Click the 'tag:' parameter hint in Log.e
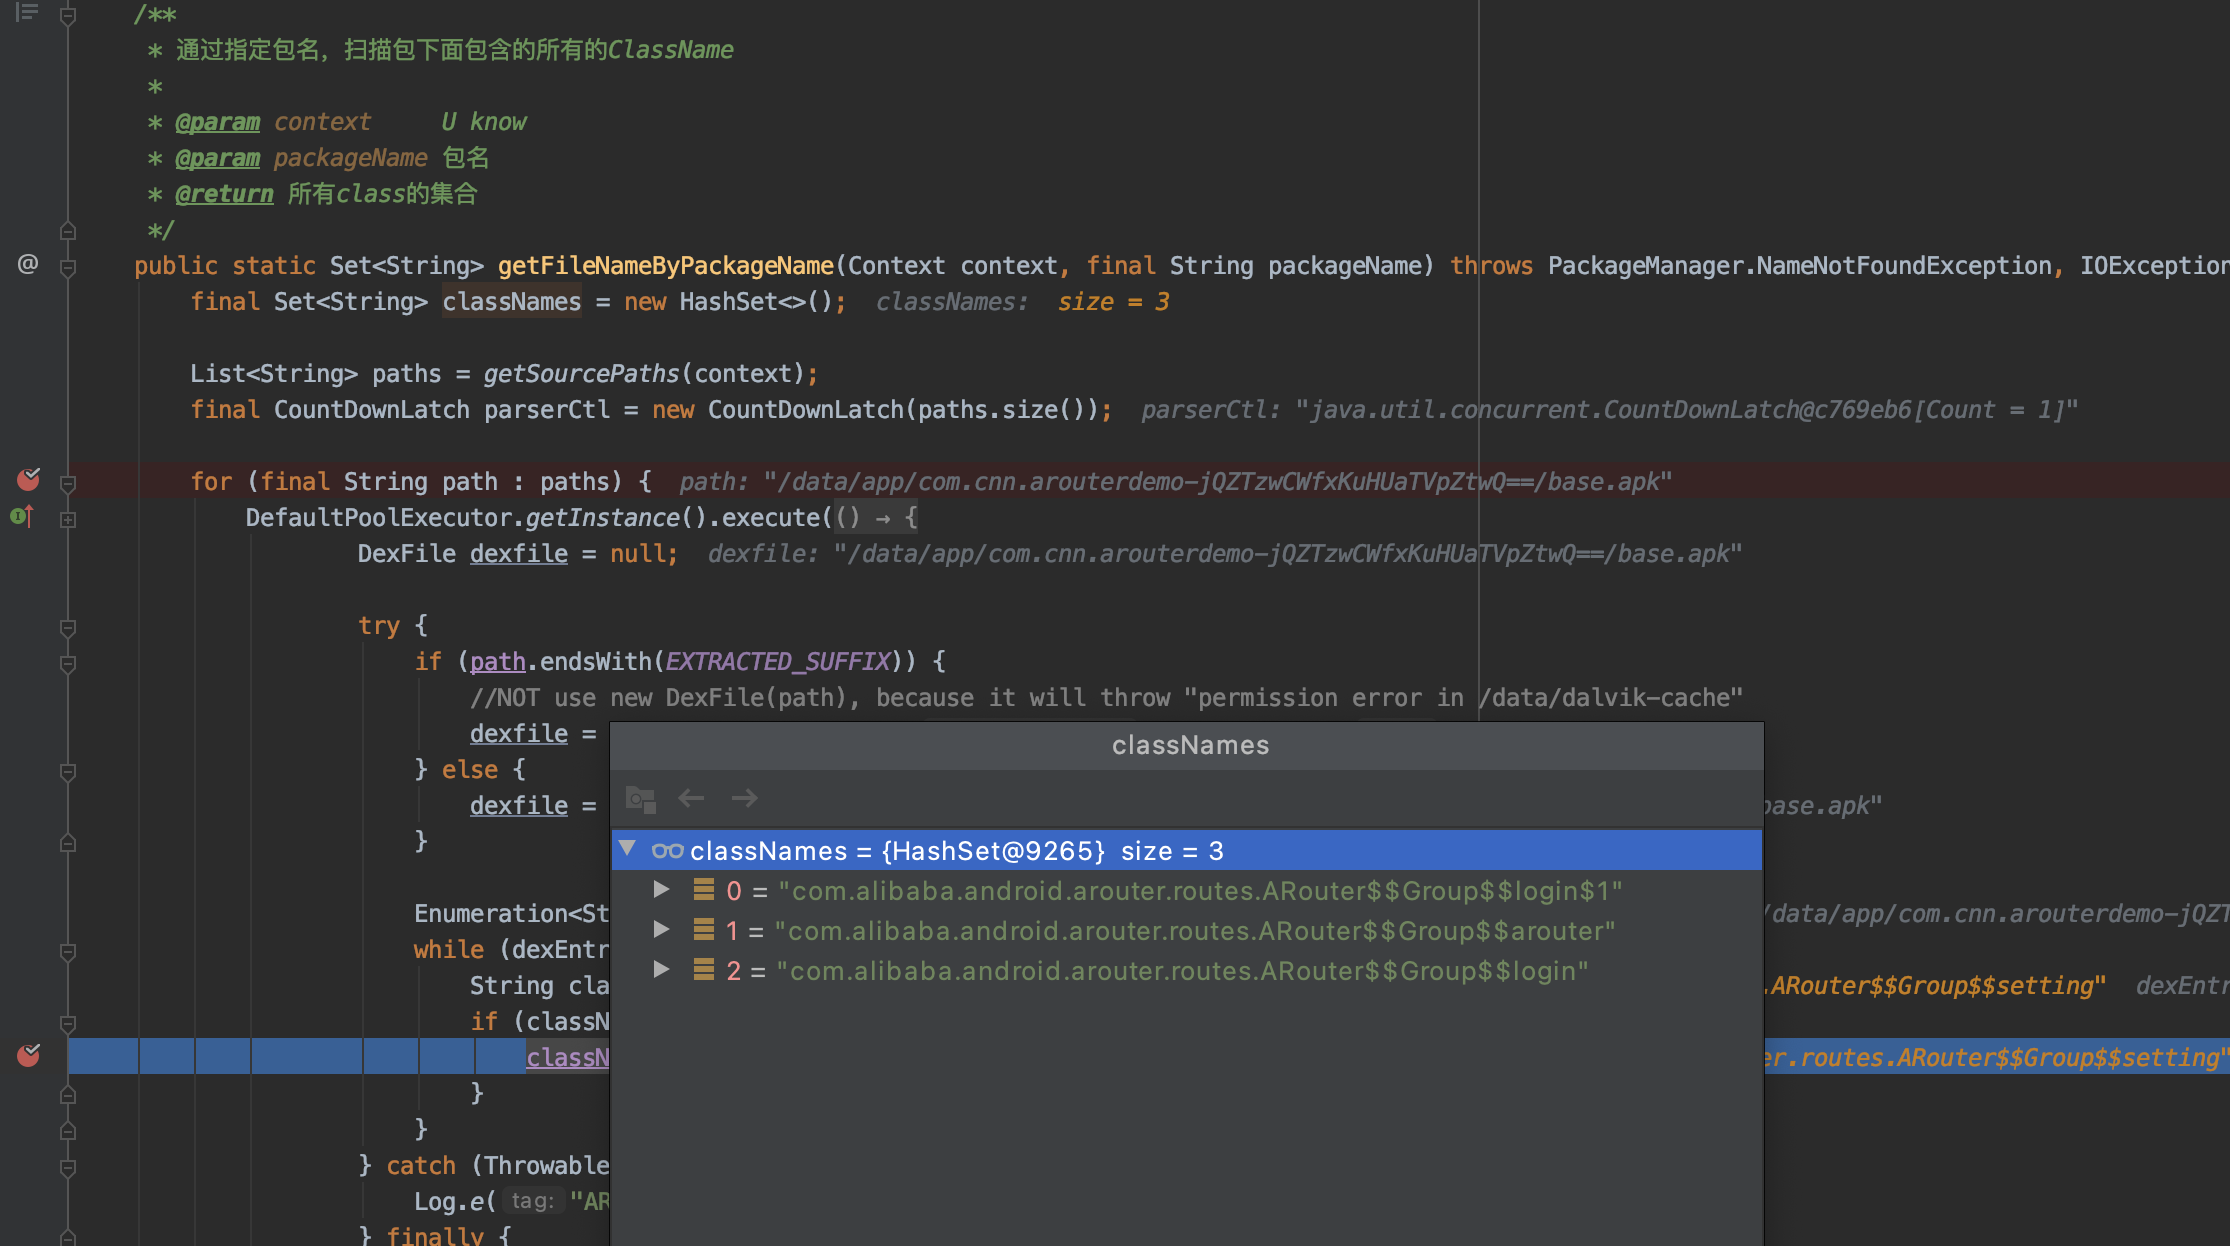The image size is (2230, 1246). coord(532,1201)
